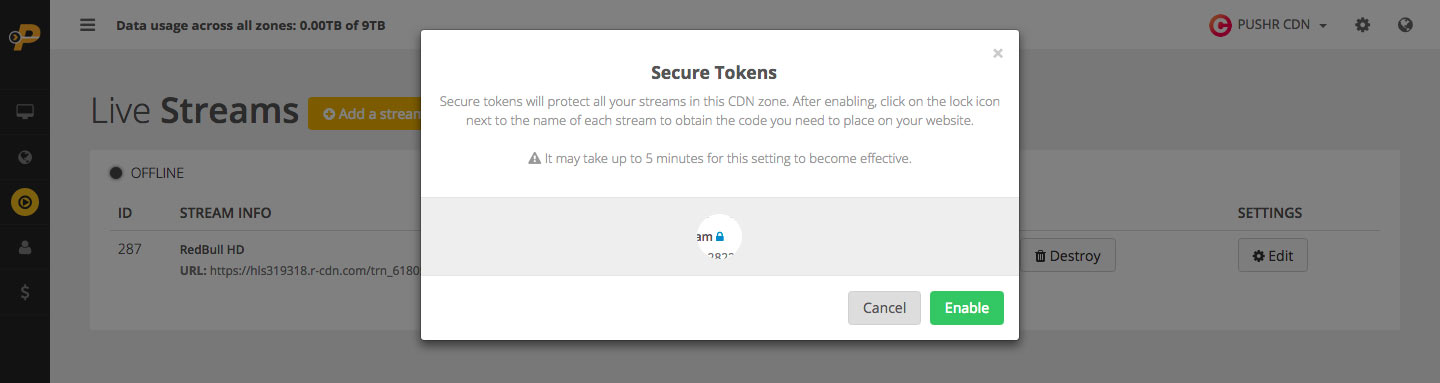Screen dimensions: 1440x383
Task: Click the PUSHR CDN red logo icon
Action: pyautogui.click(x=1219, y=25)
